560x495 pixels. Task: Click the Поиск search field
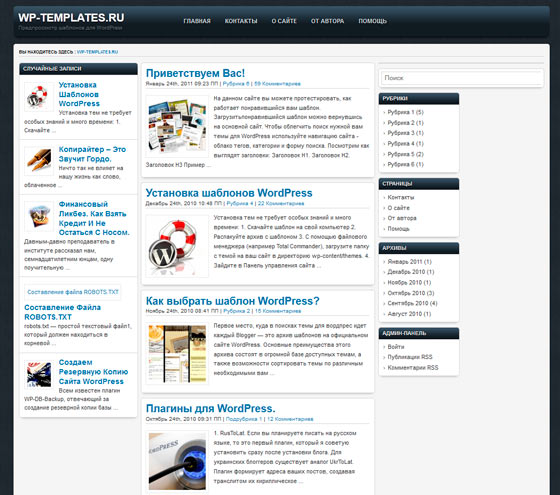point(461,78)
